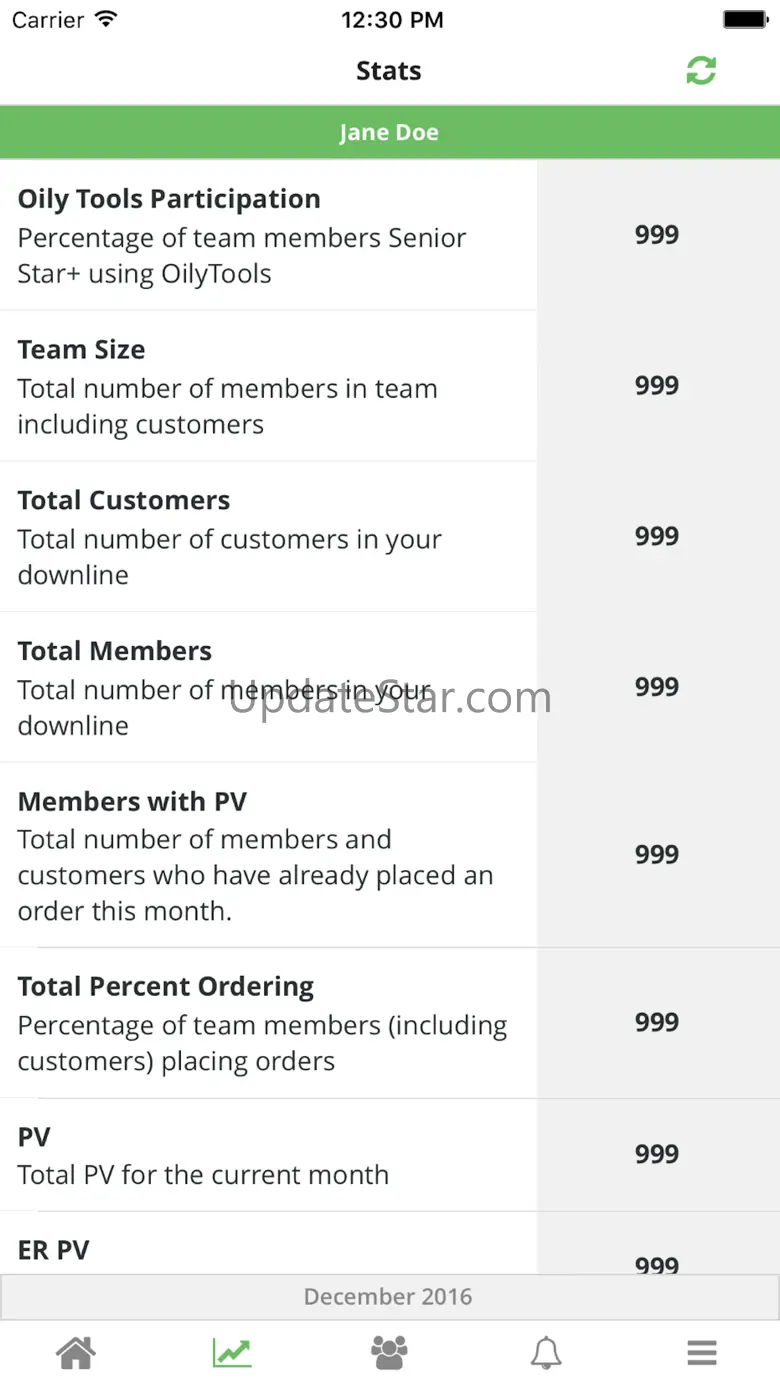The width and height of the screenshot is (780, 1387).
Task: Tap the Total Customers row
Action: coord(268,537)
